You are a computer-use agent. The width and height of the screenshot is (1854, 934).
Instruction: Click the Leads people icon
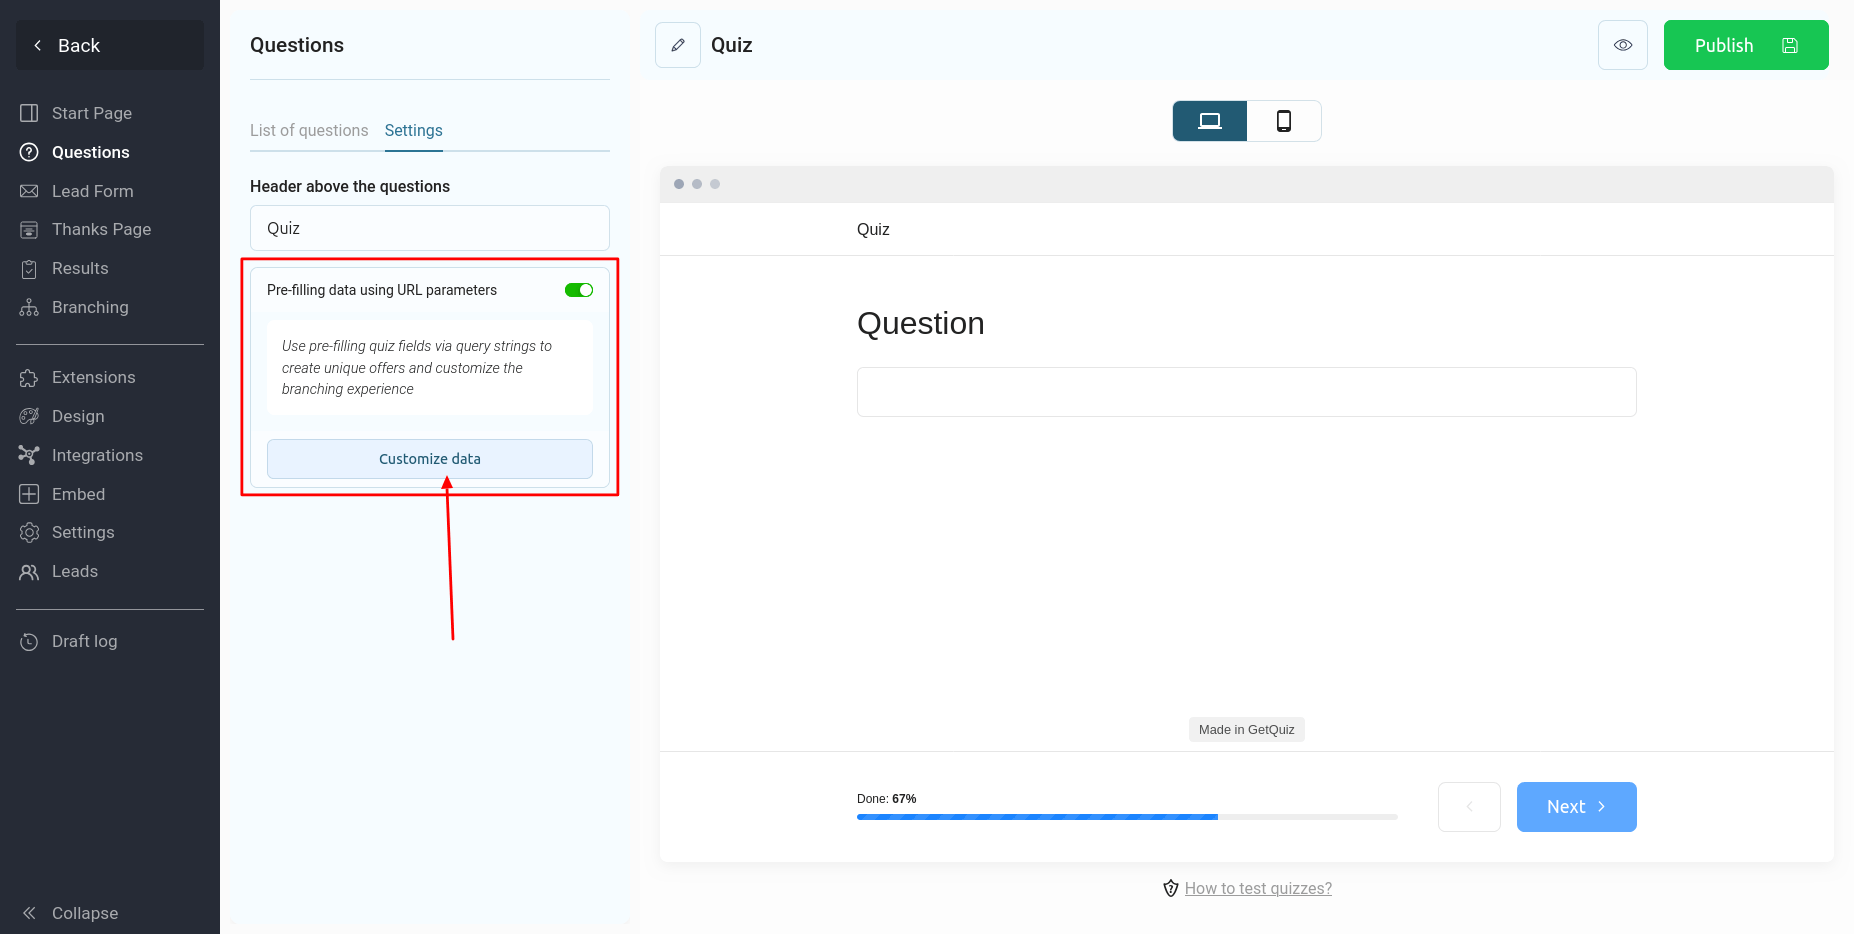click(x=30, y=572)
